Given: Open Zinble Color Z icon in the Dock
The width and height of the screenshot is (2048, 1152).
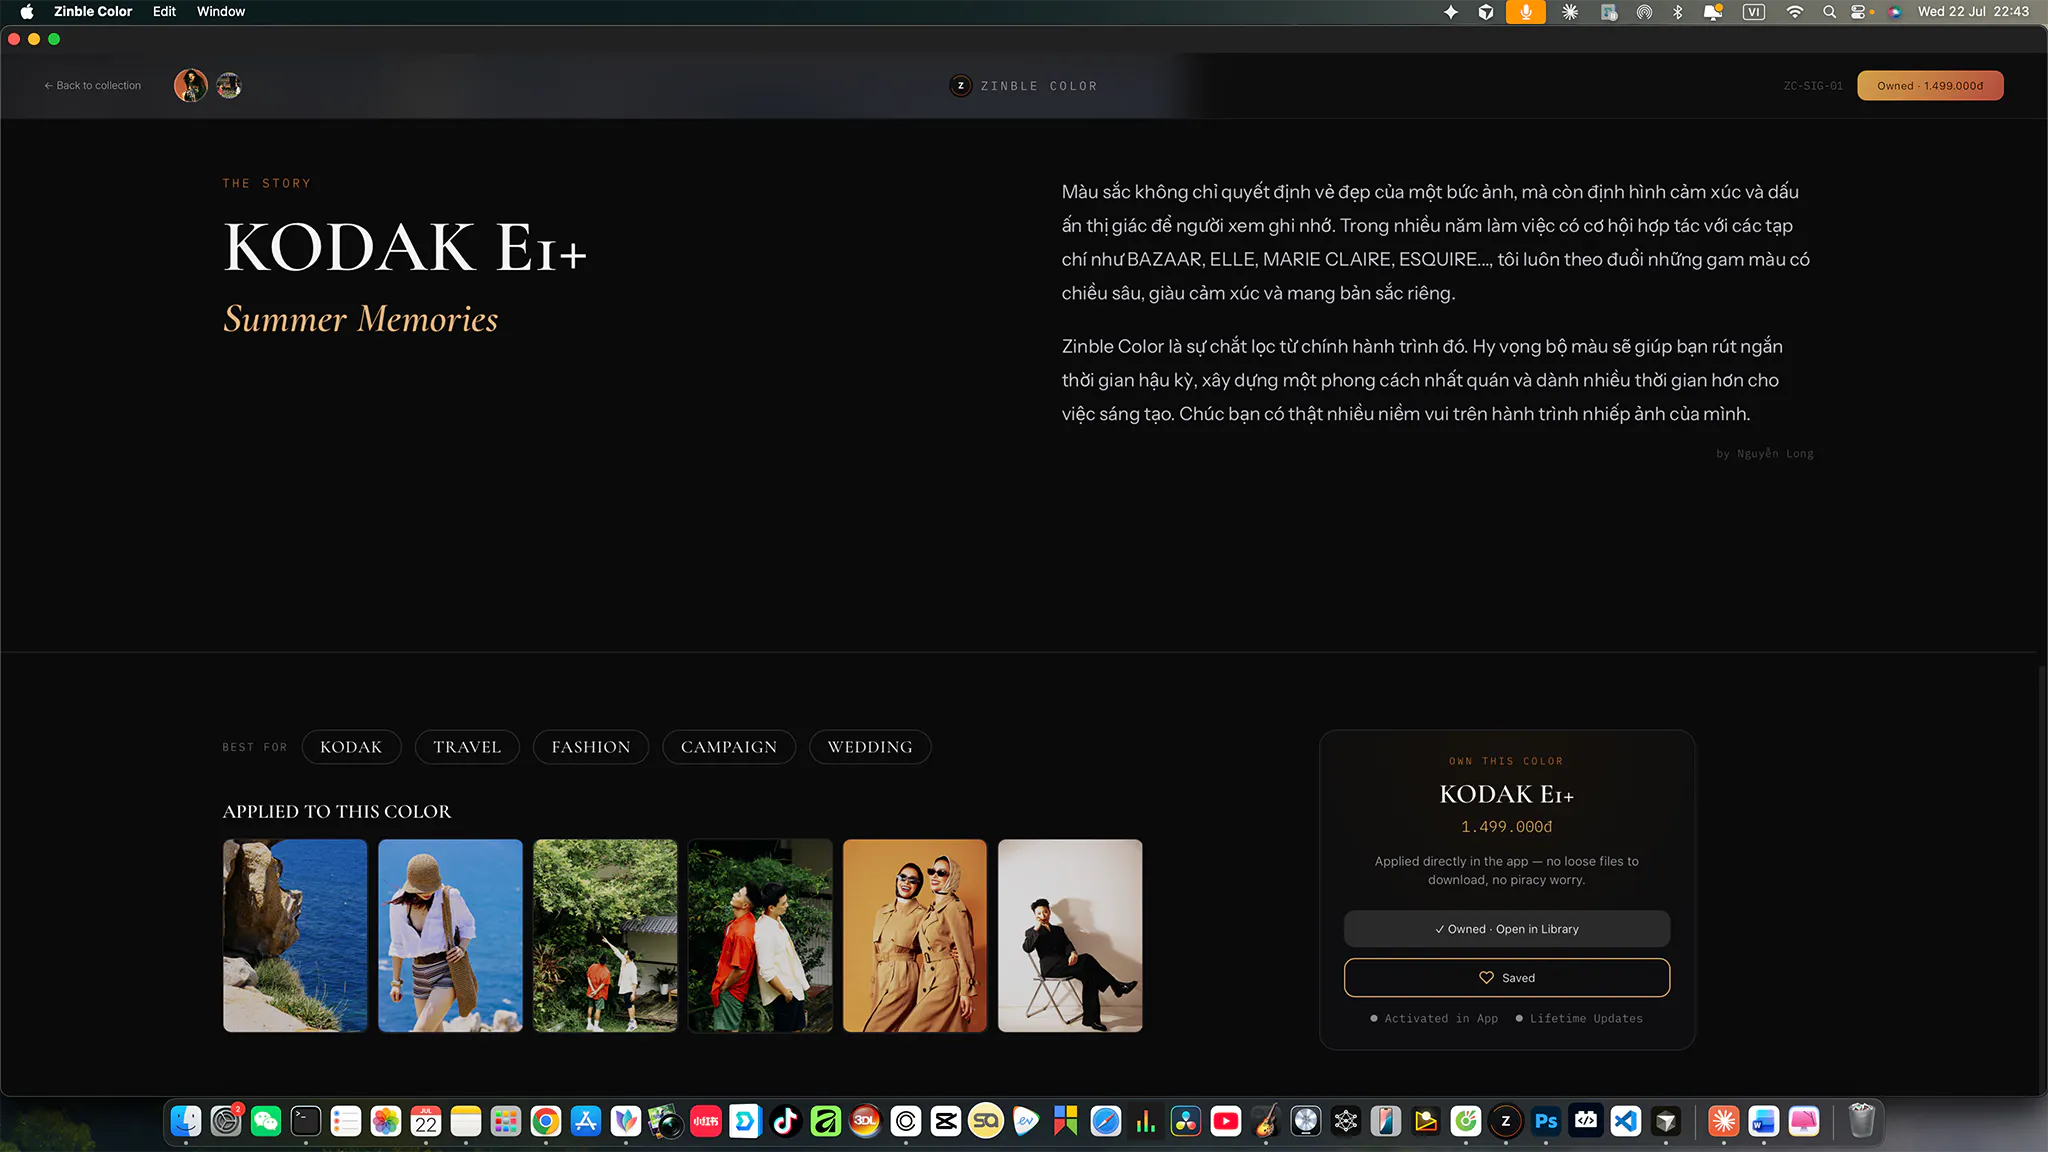Looking at the screenshot, I should point(1506,1122).
